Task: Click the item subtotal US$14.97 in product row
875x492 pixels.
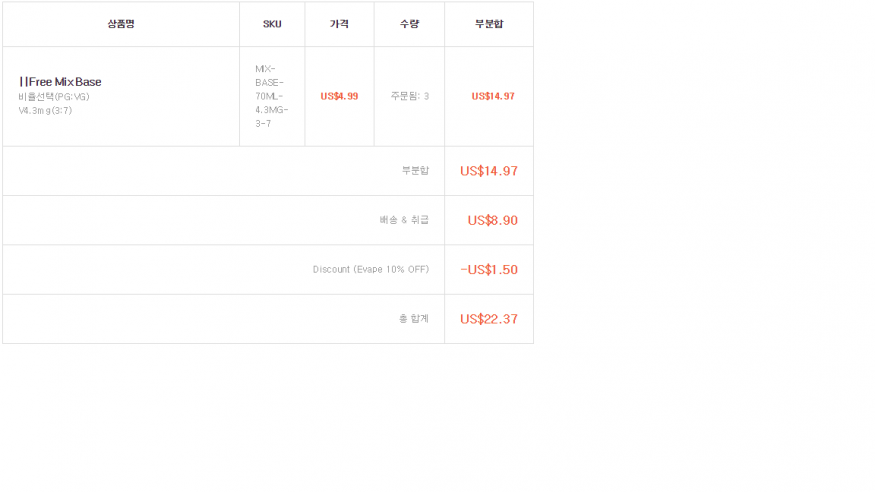Action: click(x=493, y=97)
